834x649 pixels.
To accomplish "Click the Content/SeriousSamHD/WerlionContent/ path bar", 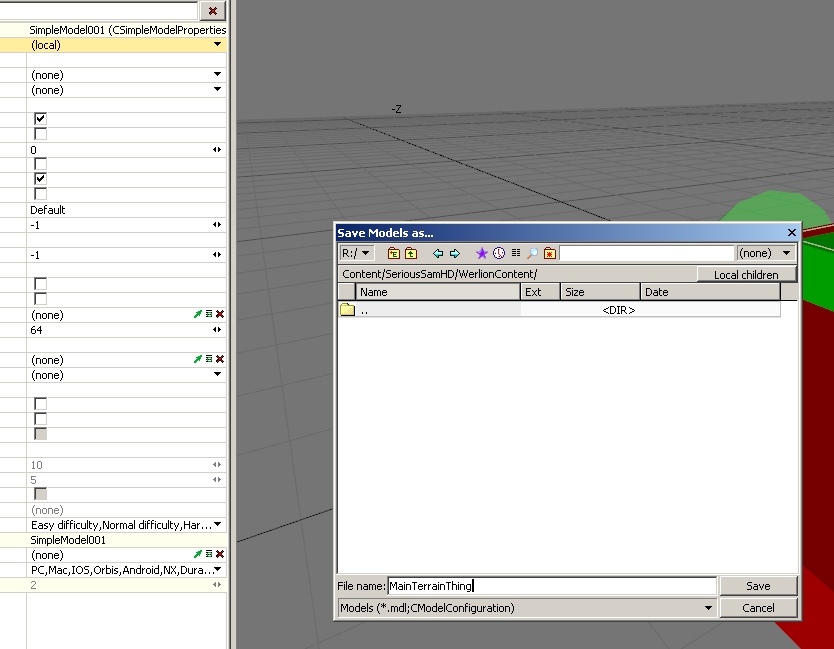I will tap(517, 274).
